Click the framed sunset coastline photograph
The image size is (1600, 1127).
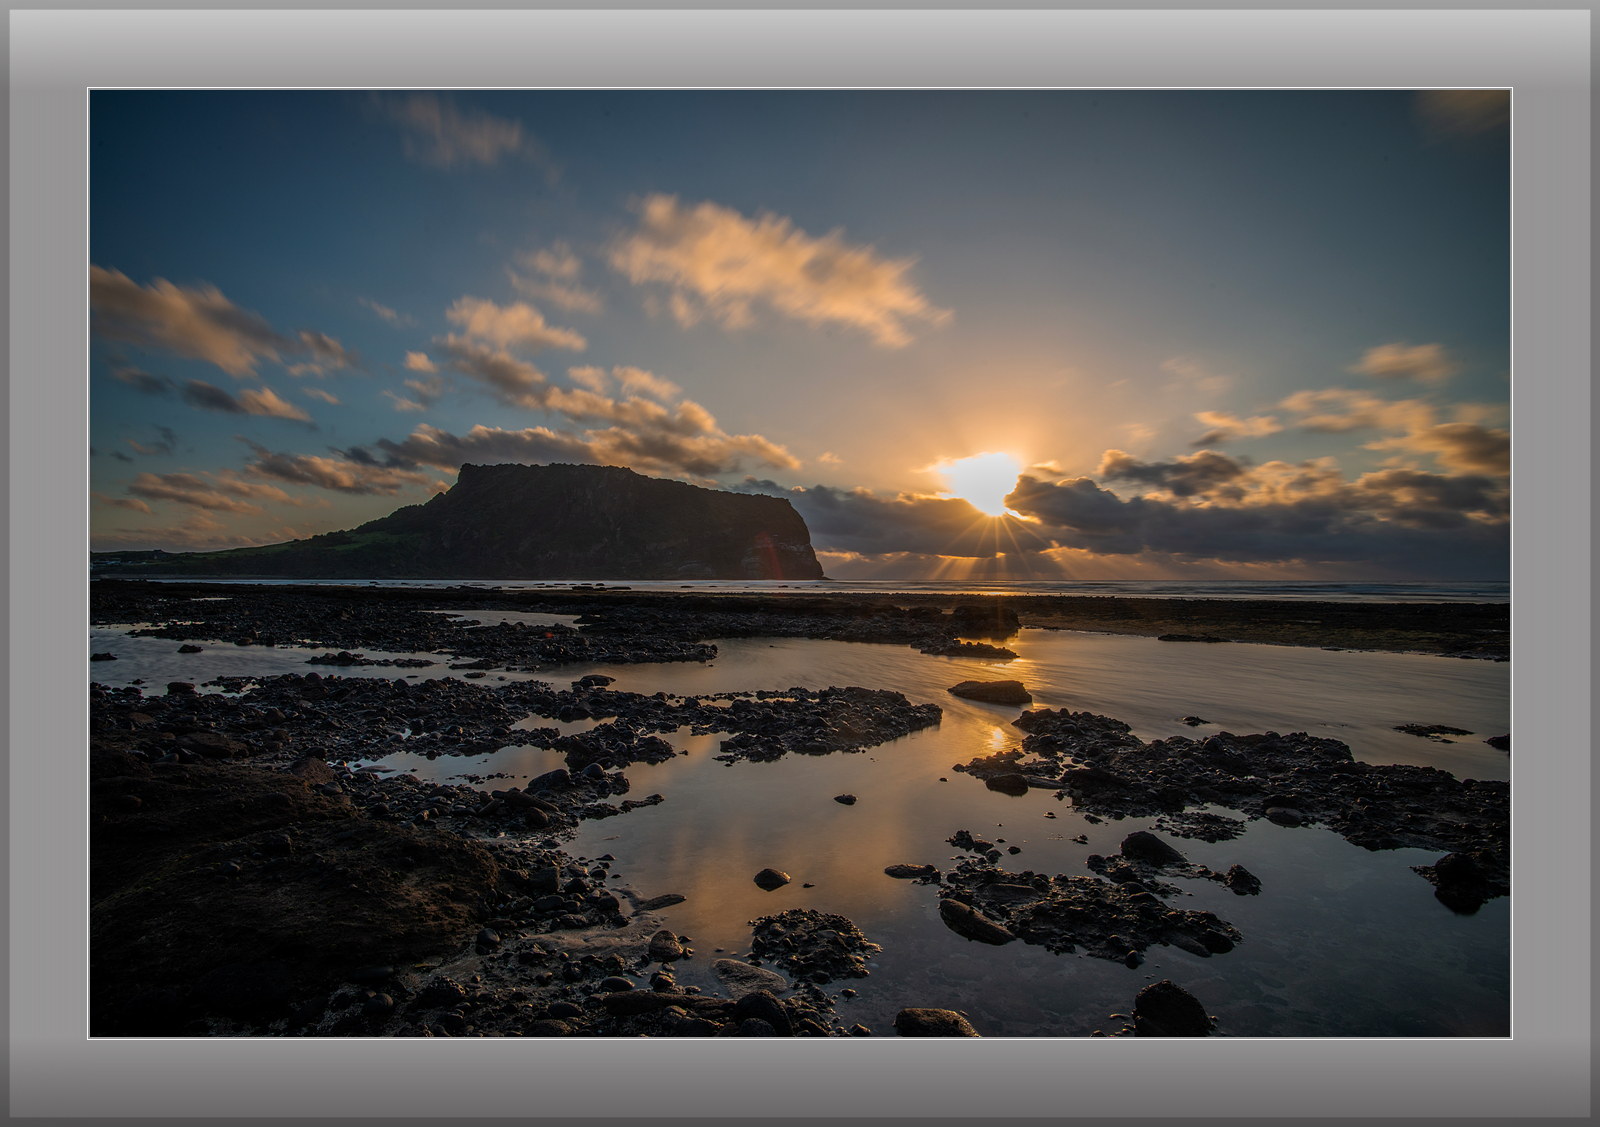800,563
